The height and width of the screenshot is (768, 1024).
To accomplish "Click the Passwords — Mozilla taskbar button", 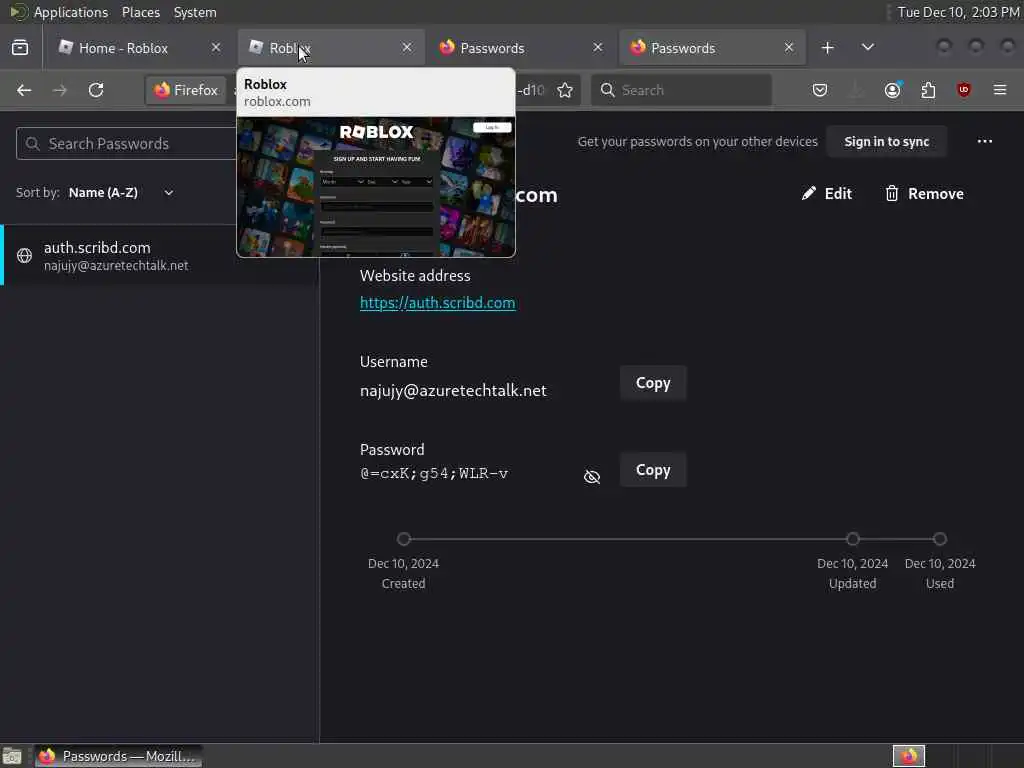I will (118, 756).
